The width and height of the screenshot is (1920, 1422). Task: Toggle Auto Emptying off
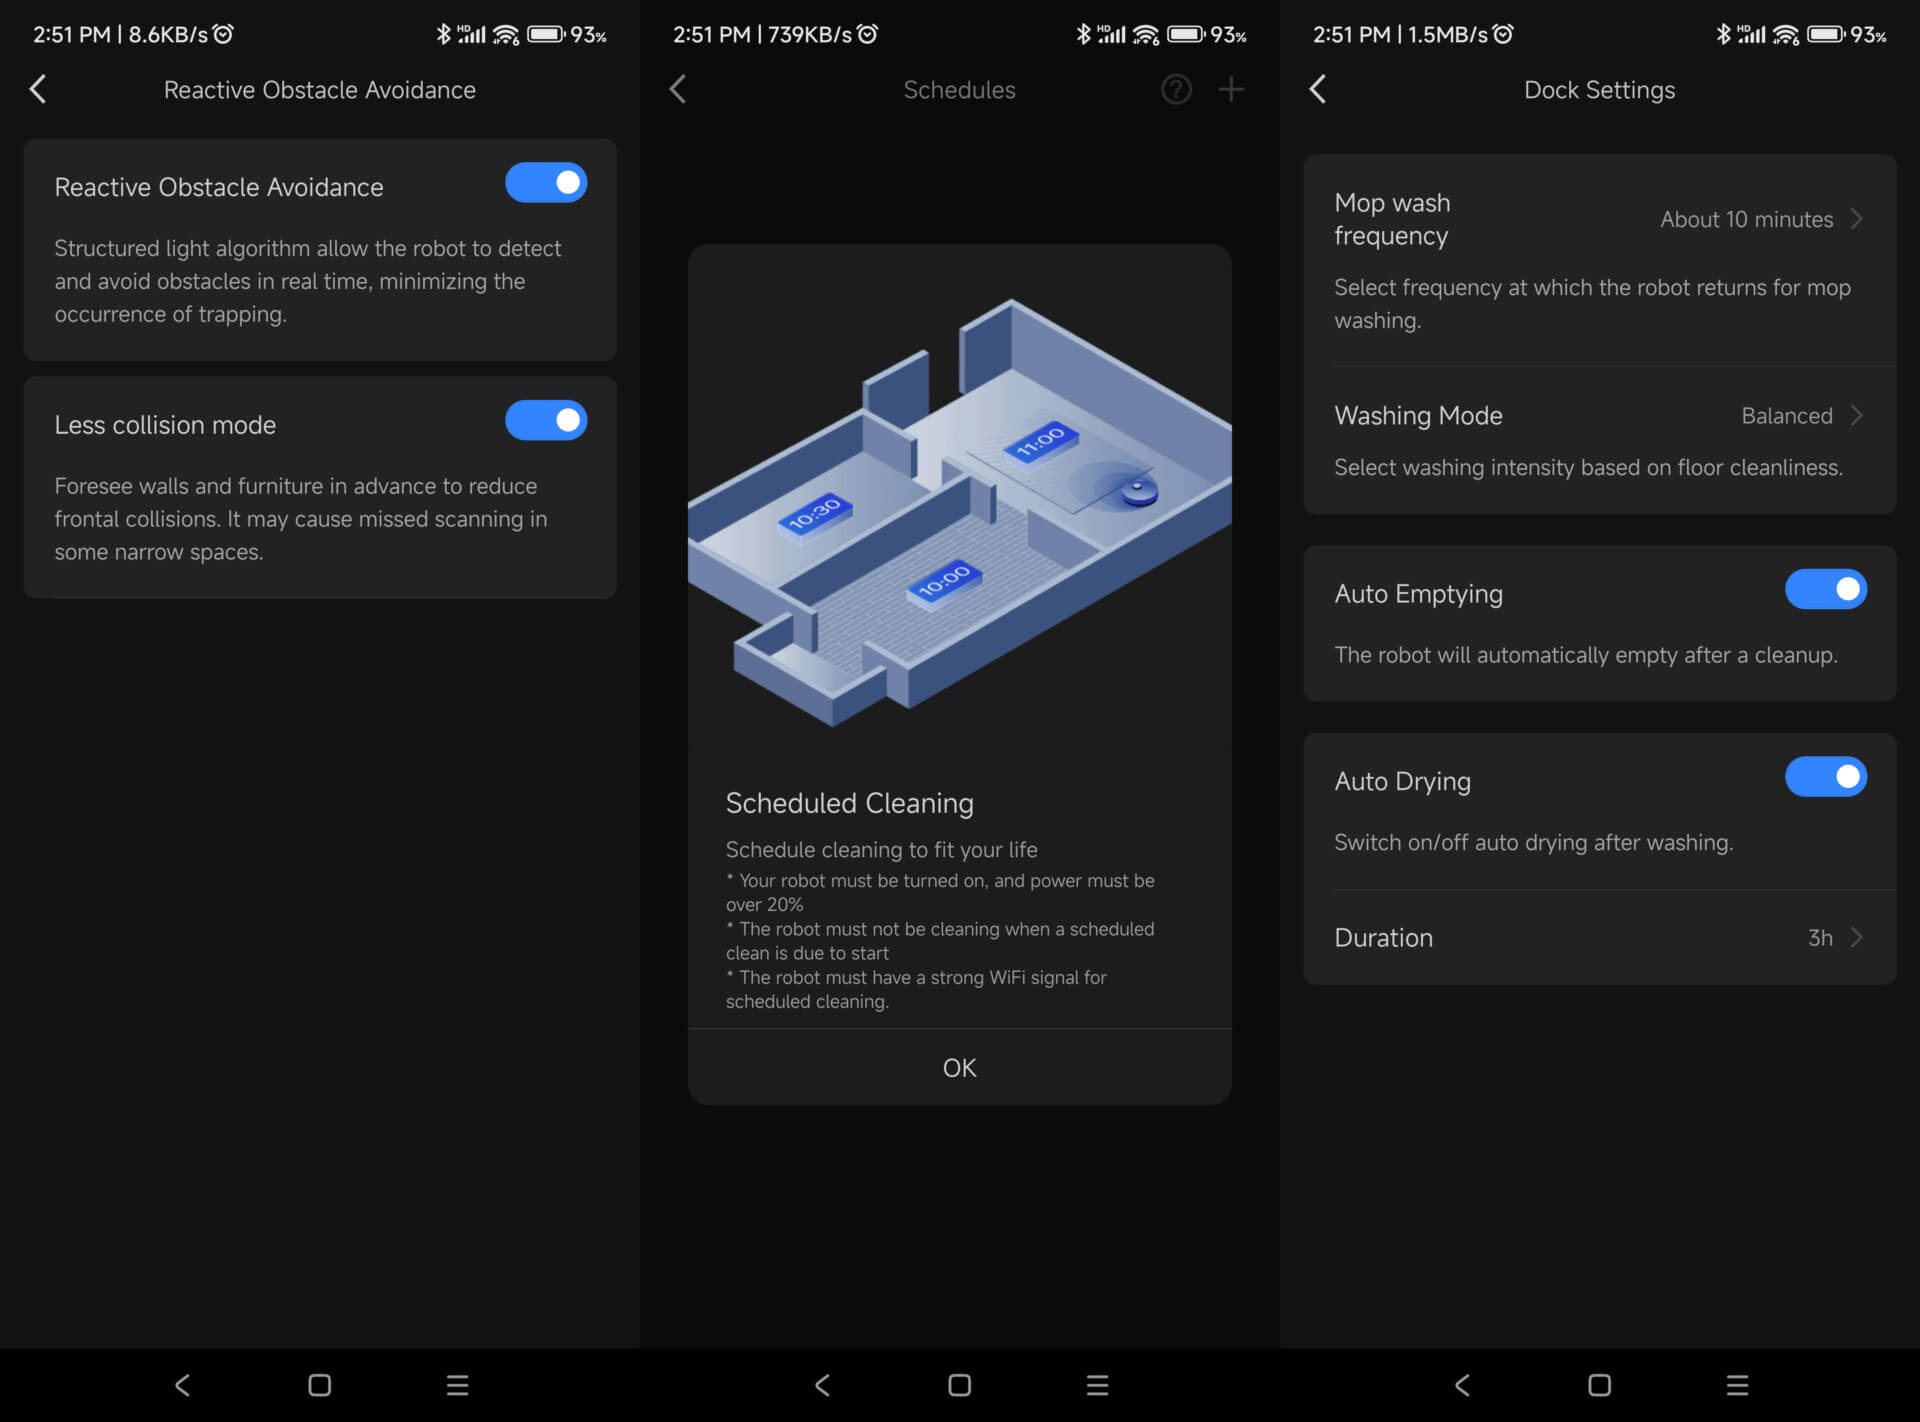1826,589
